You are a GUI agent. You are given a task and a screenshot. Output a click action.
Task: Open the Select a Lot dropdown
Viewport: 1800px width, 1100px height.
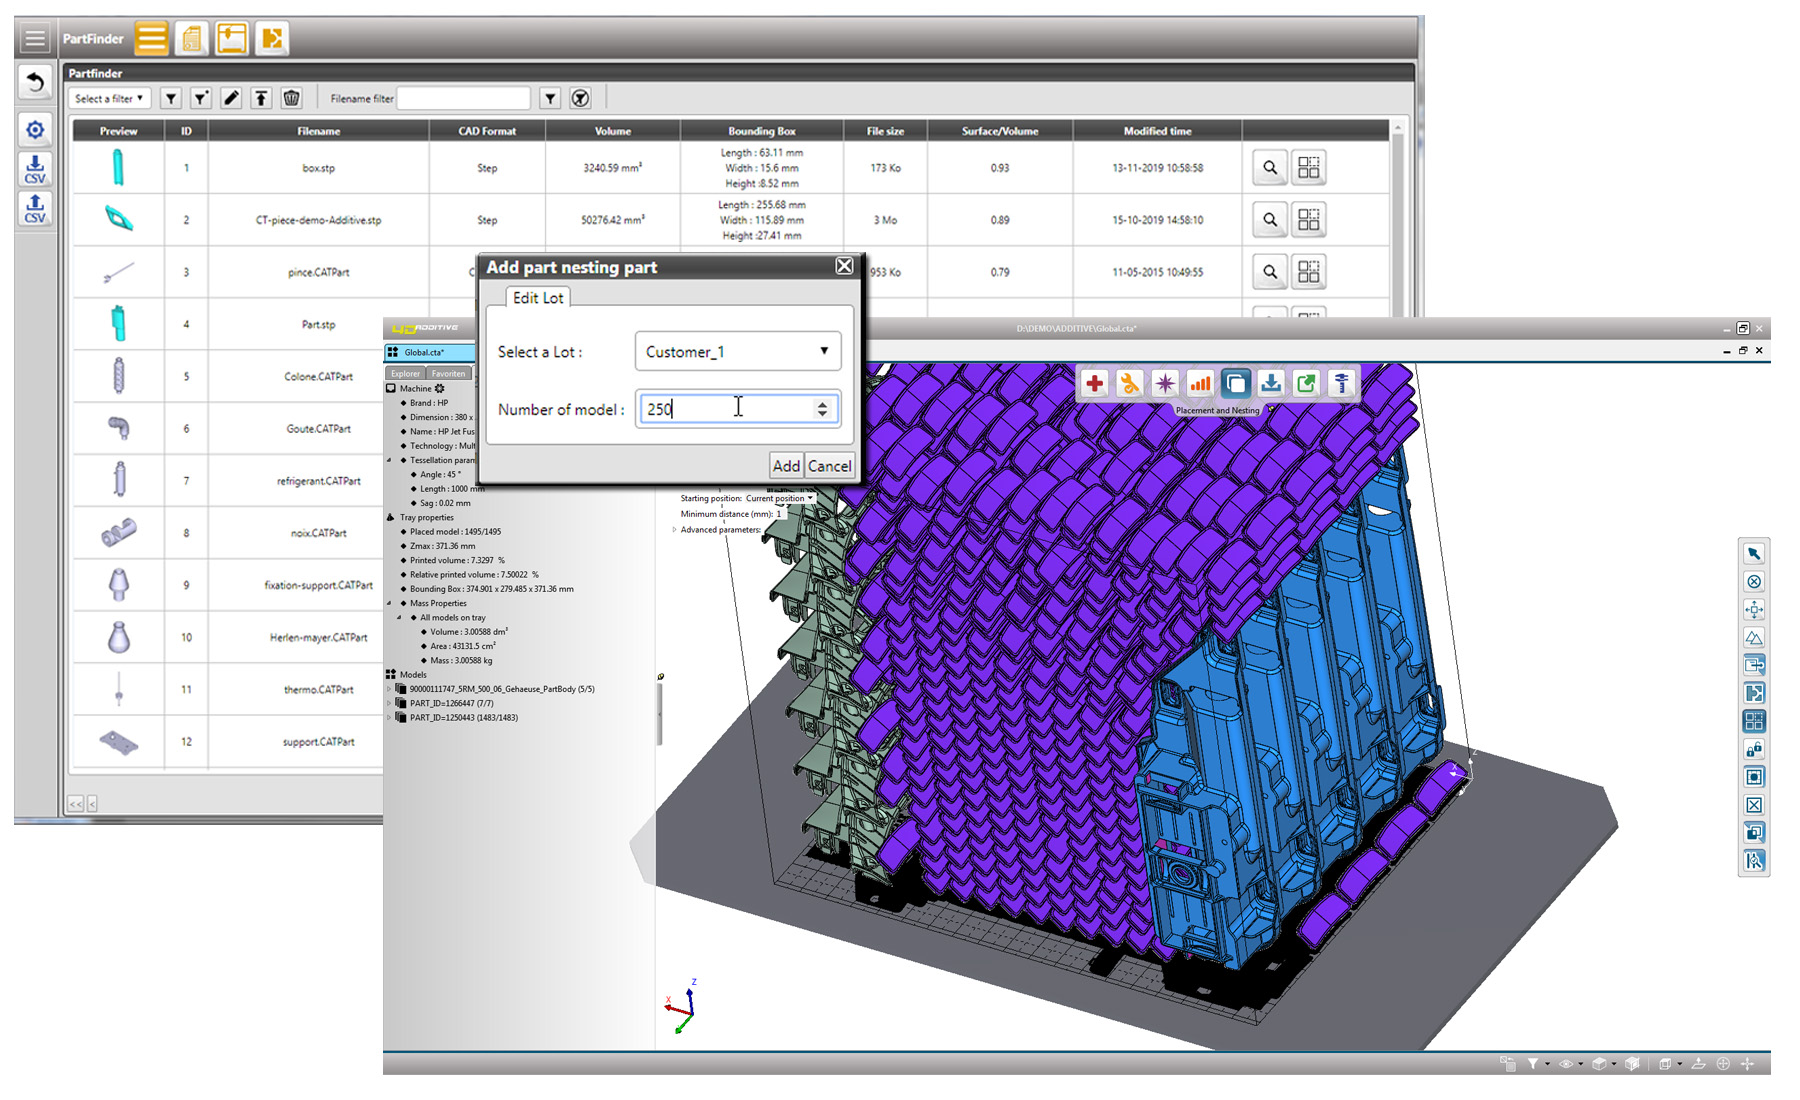point(737,352)
